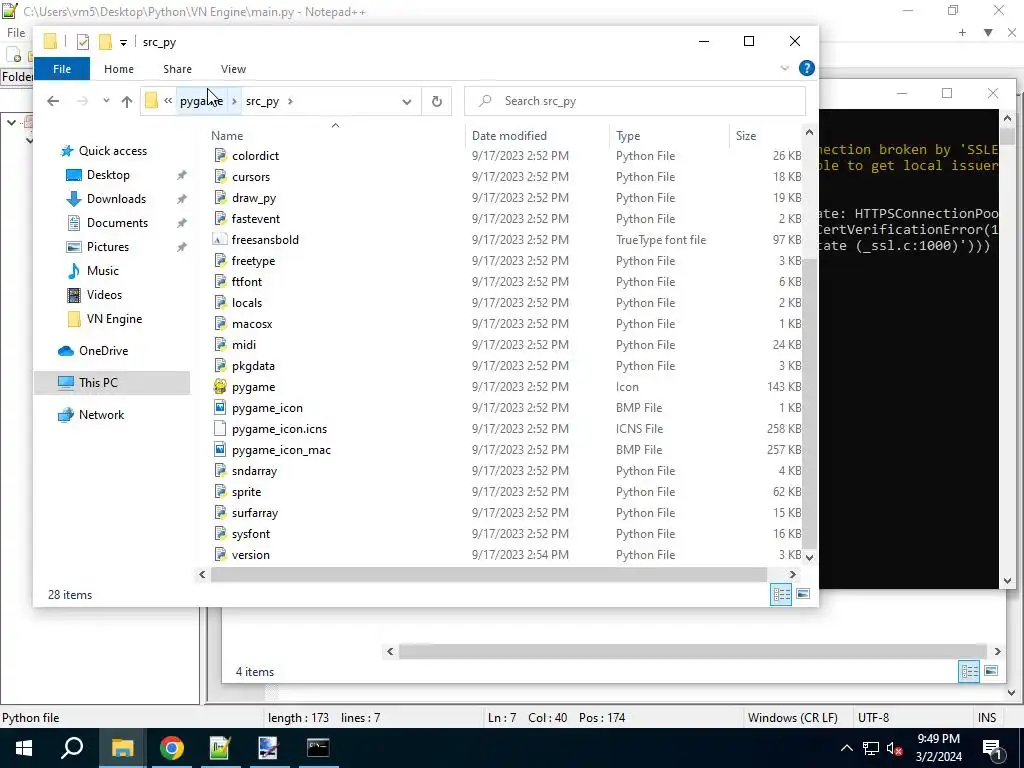
Task: Open Pictures in navigation pane
Action: point(108,247)
